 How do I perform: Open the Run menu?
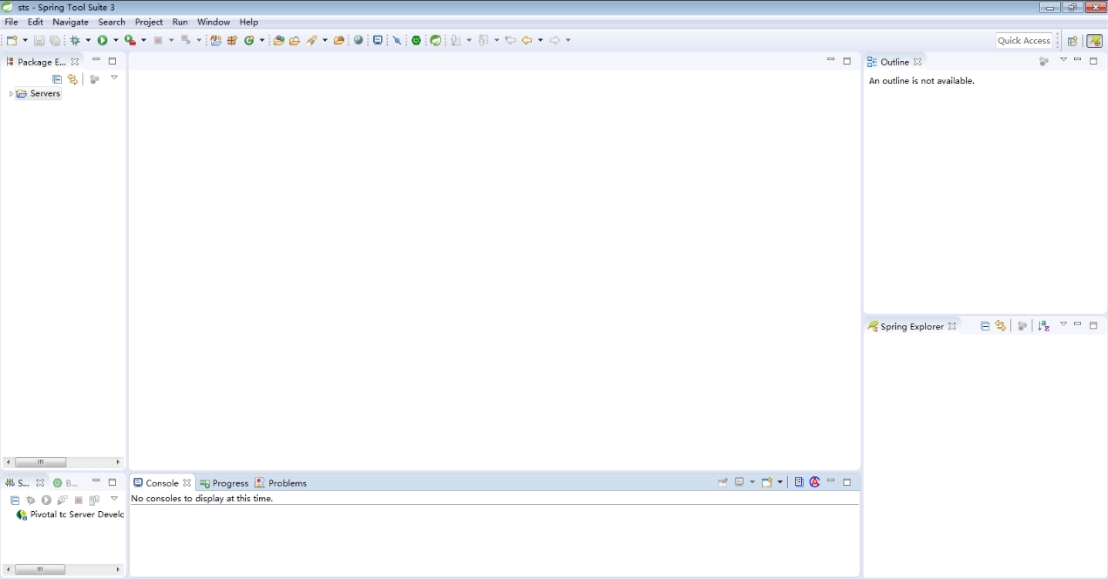tap(180, 22)
